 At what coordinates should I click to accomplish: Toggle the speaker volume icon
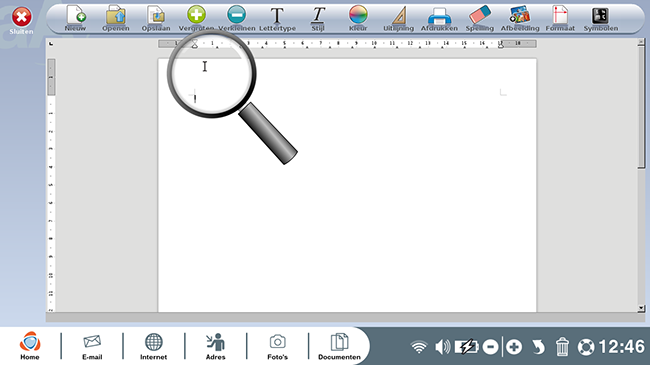click(x=443, y=347)
